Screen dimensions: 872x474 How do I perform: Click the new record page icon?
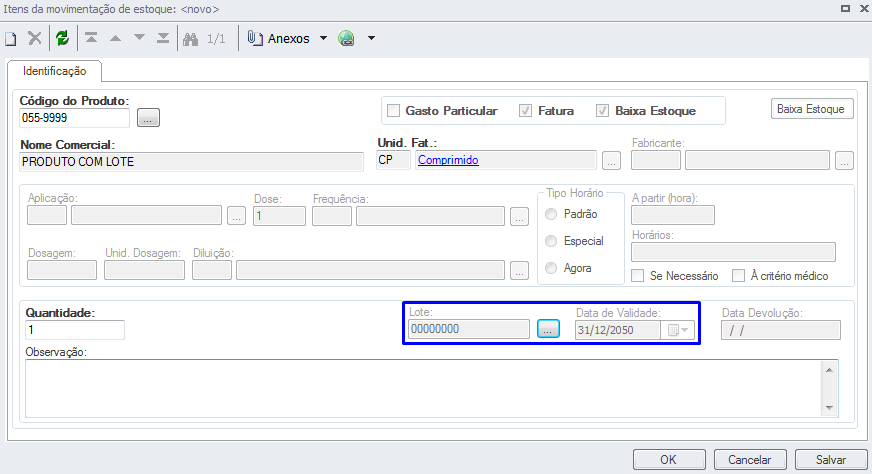tap(11, 38)
